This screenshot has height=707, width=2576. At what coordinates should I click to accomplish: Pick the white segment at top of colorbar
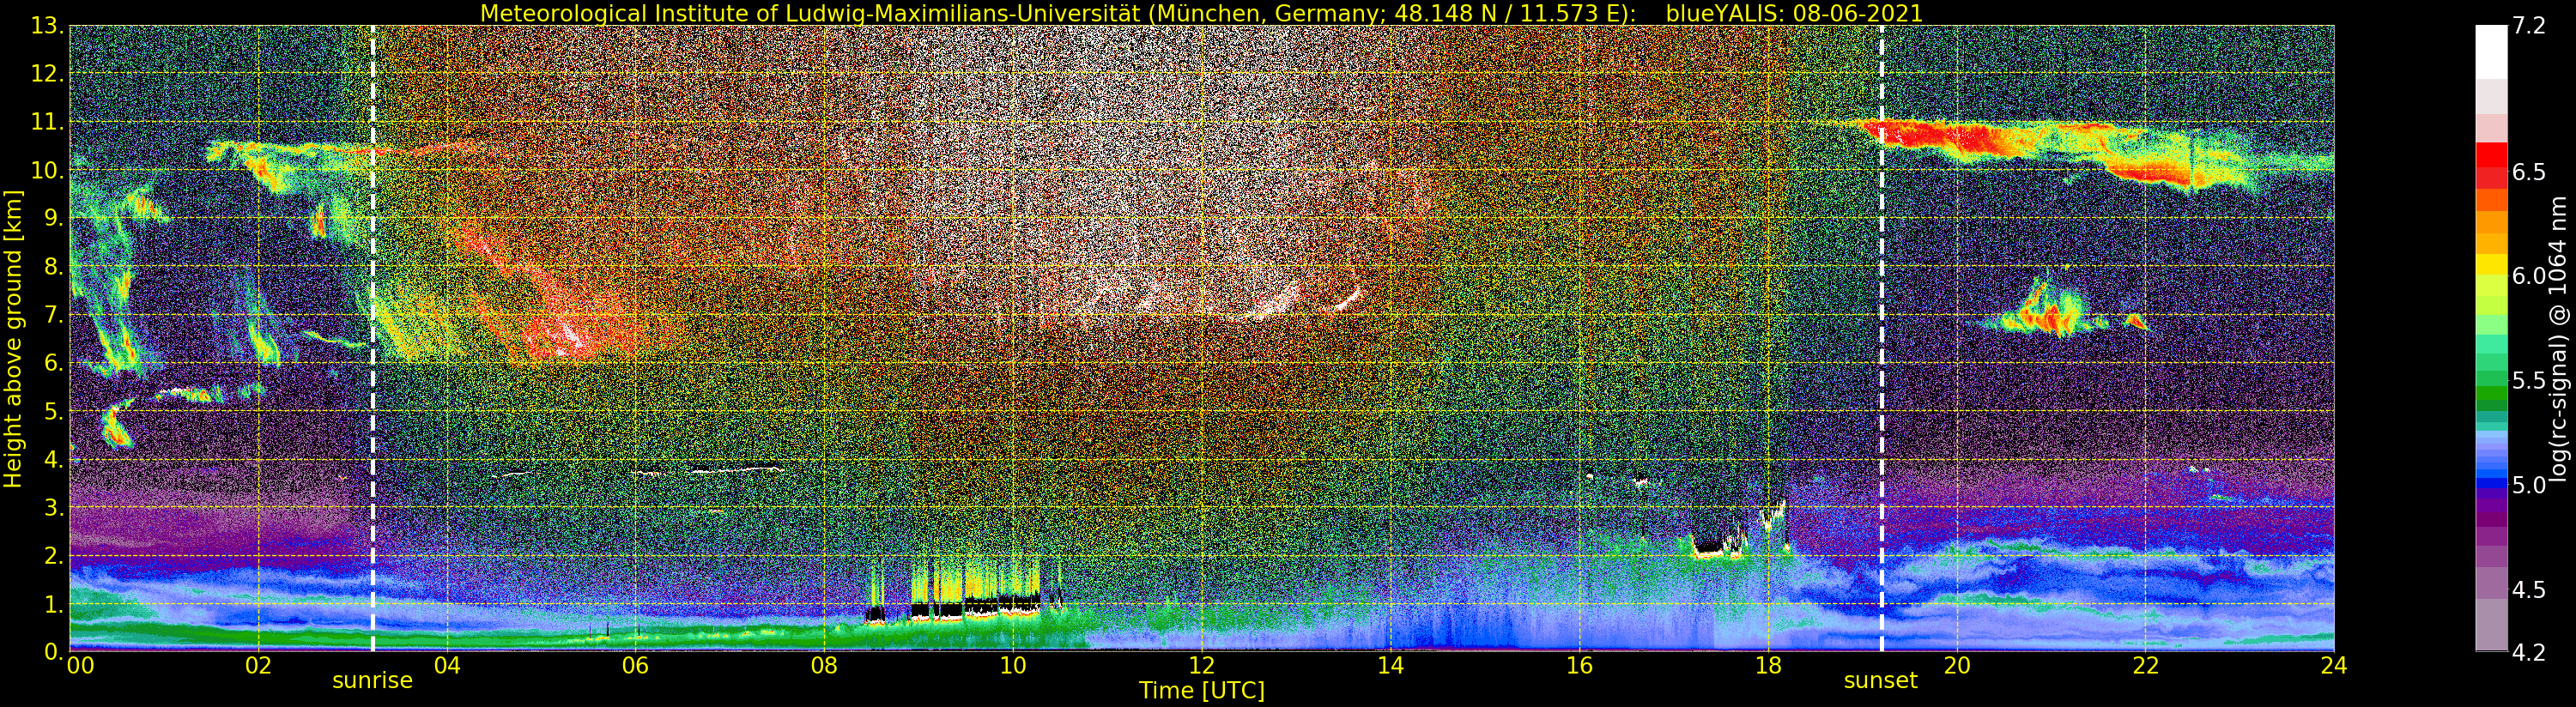(x=2491, y=52)
